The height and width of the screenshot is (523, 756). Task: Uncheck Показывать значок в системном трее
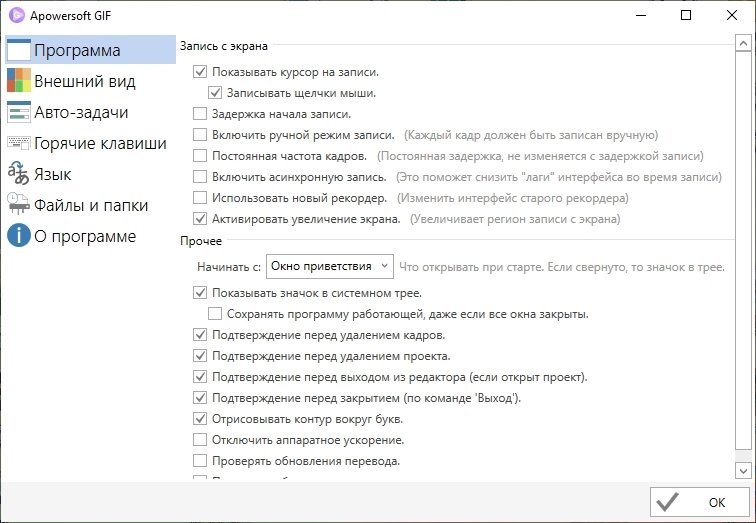200,293
